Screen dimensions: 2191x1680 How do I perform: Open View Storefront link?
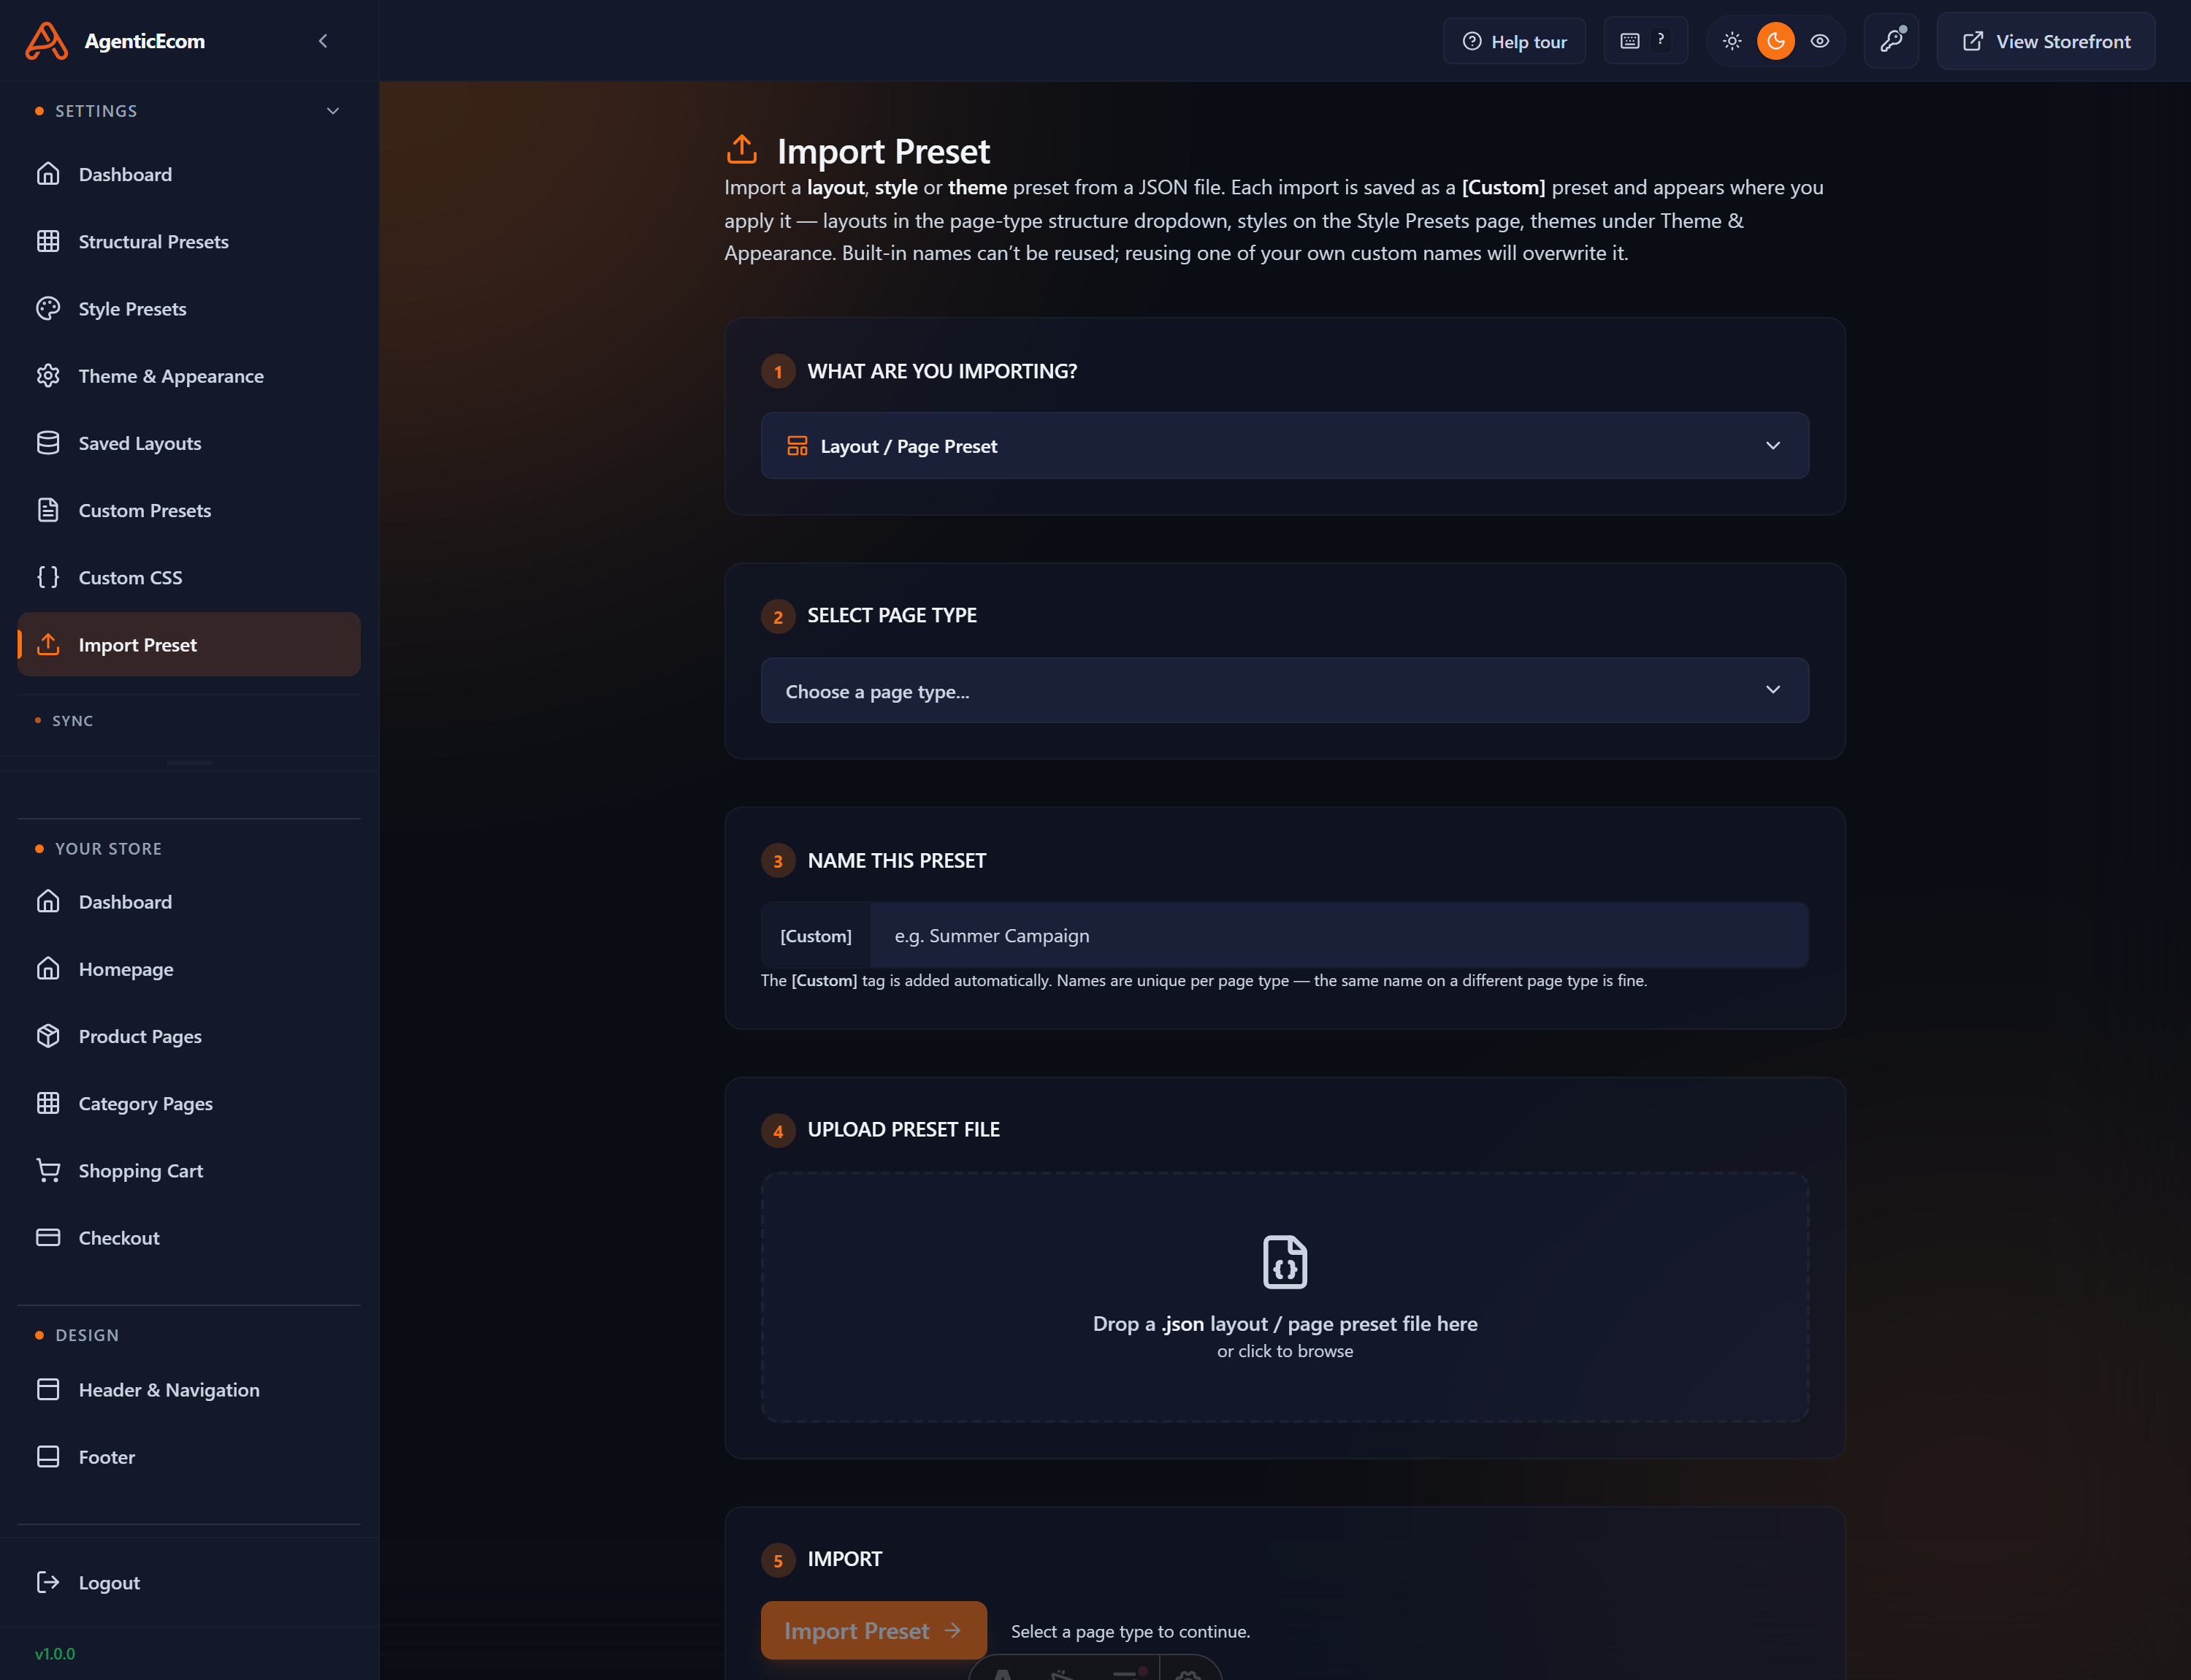pyautogui.click(x=2045, y=41)
